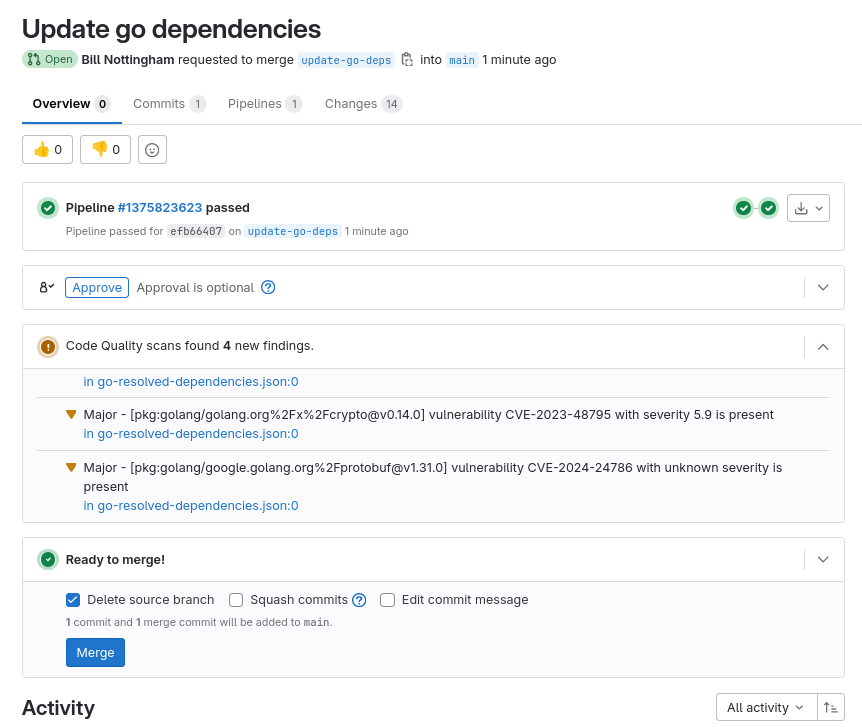Click the Merge button
The width and height of the screenshot is (862, 727).
tap(95, 652)
